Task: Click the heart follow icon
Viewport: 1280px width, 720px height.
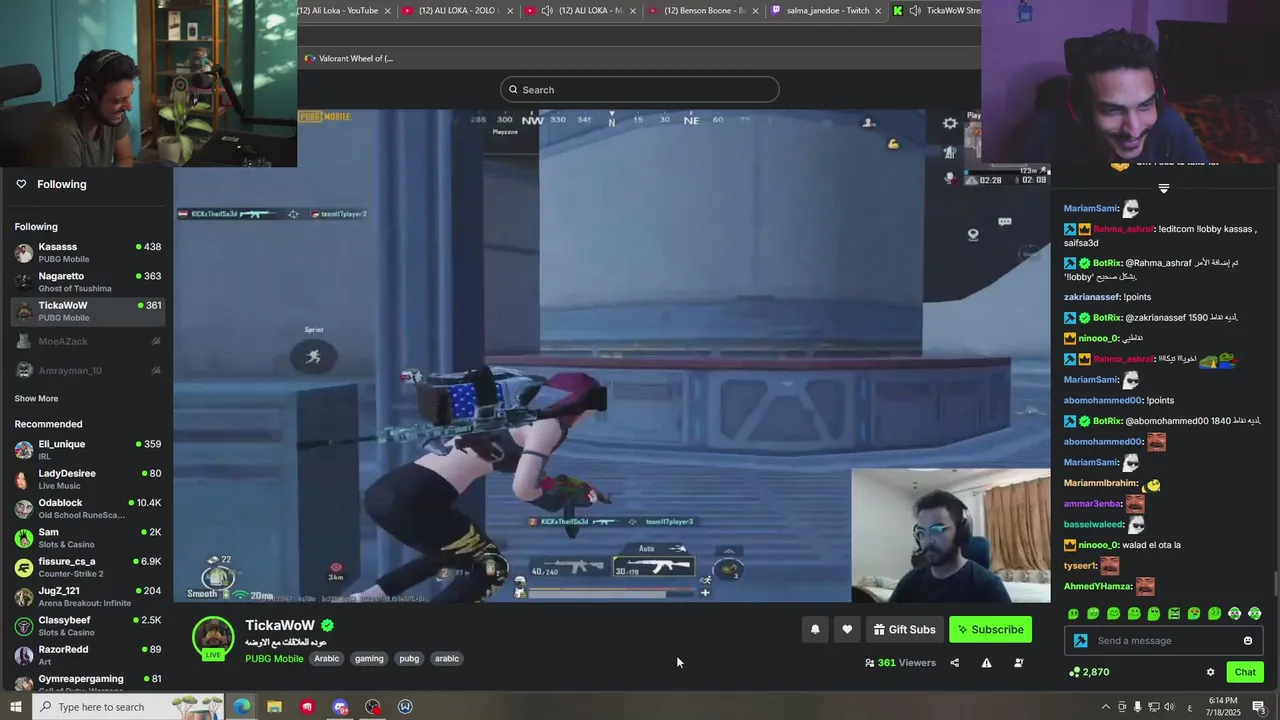Action: point(847,629)
